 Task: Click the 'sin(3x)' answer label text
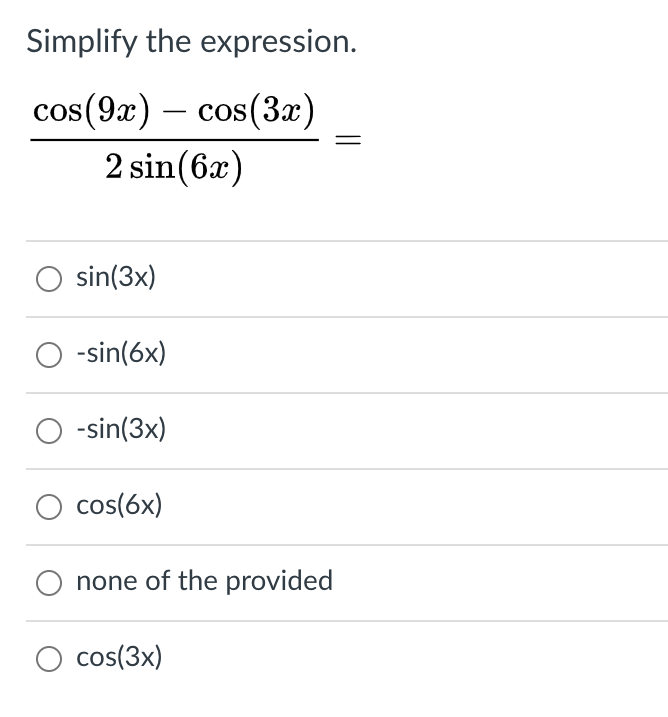click(x=116, y=277)
